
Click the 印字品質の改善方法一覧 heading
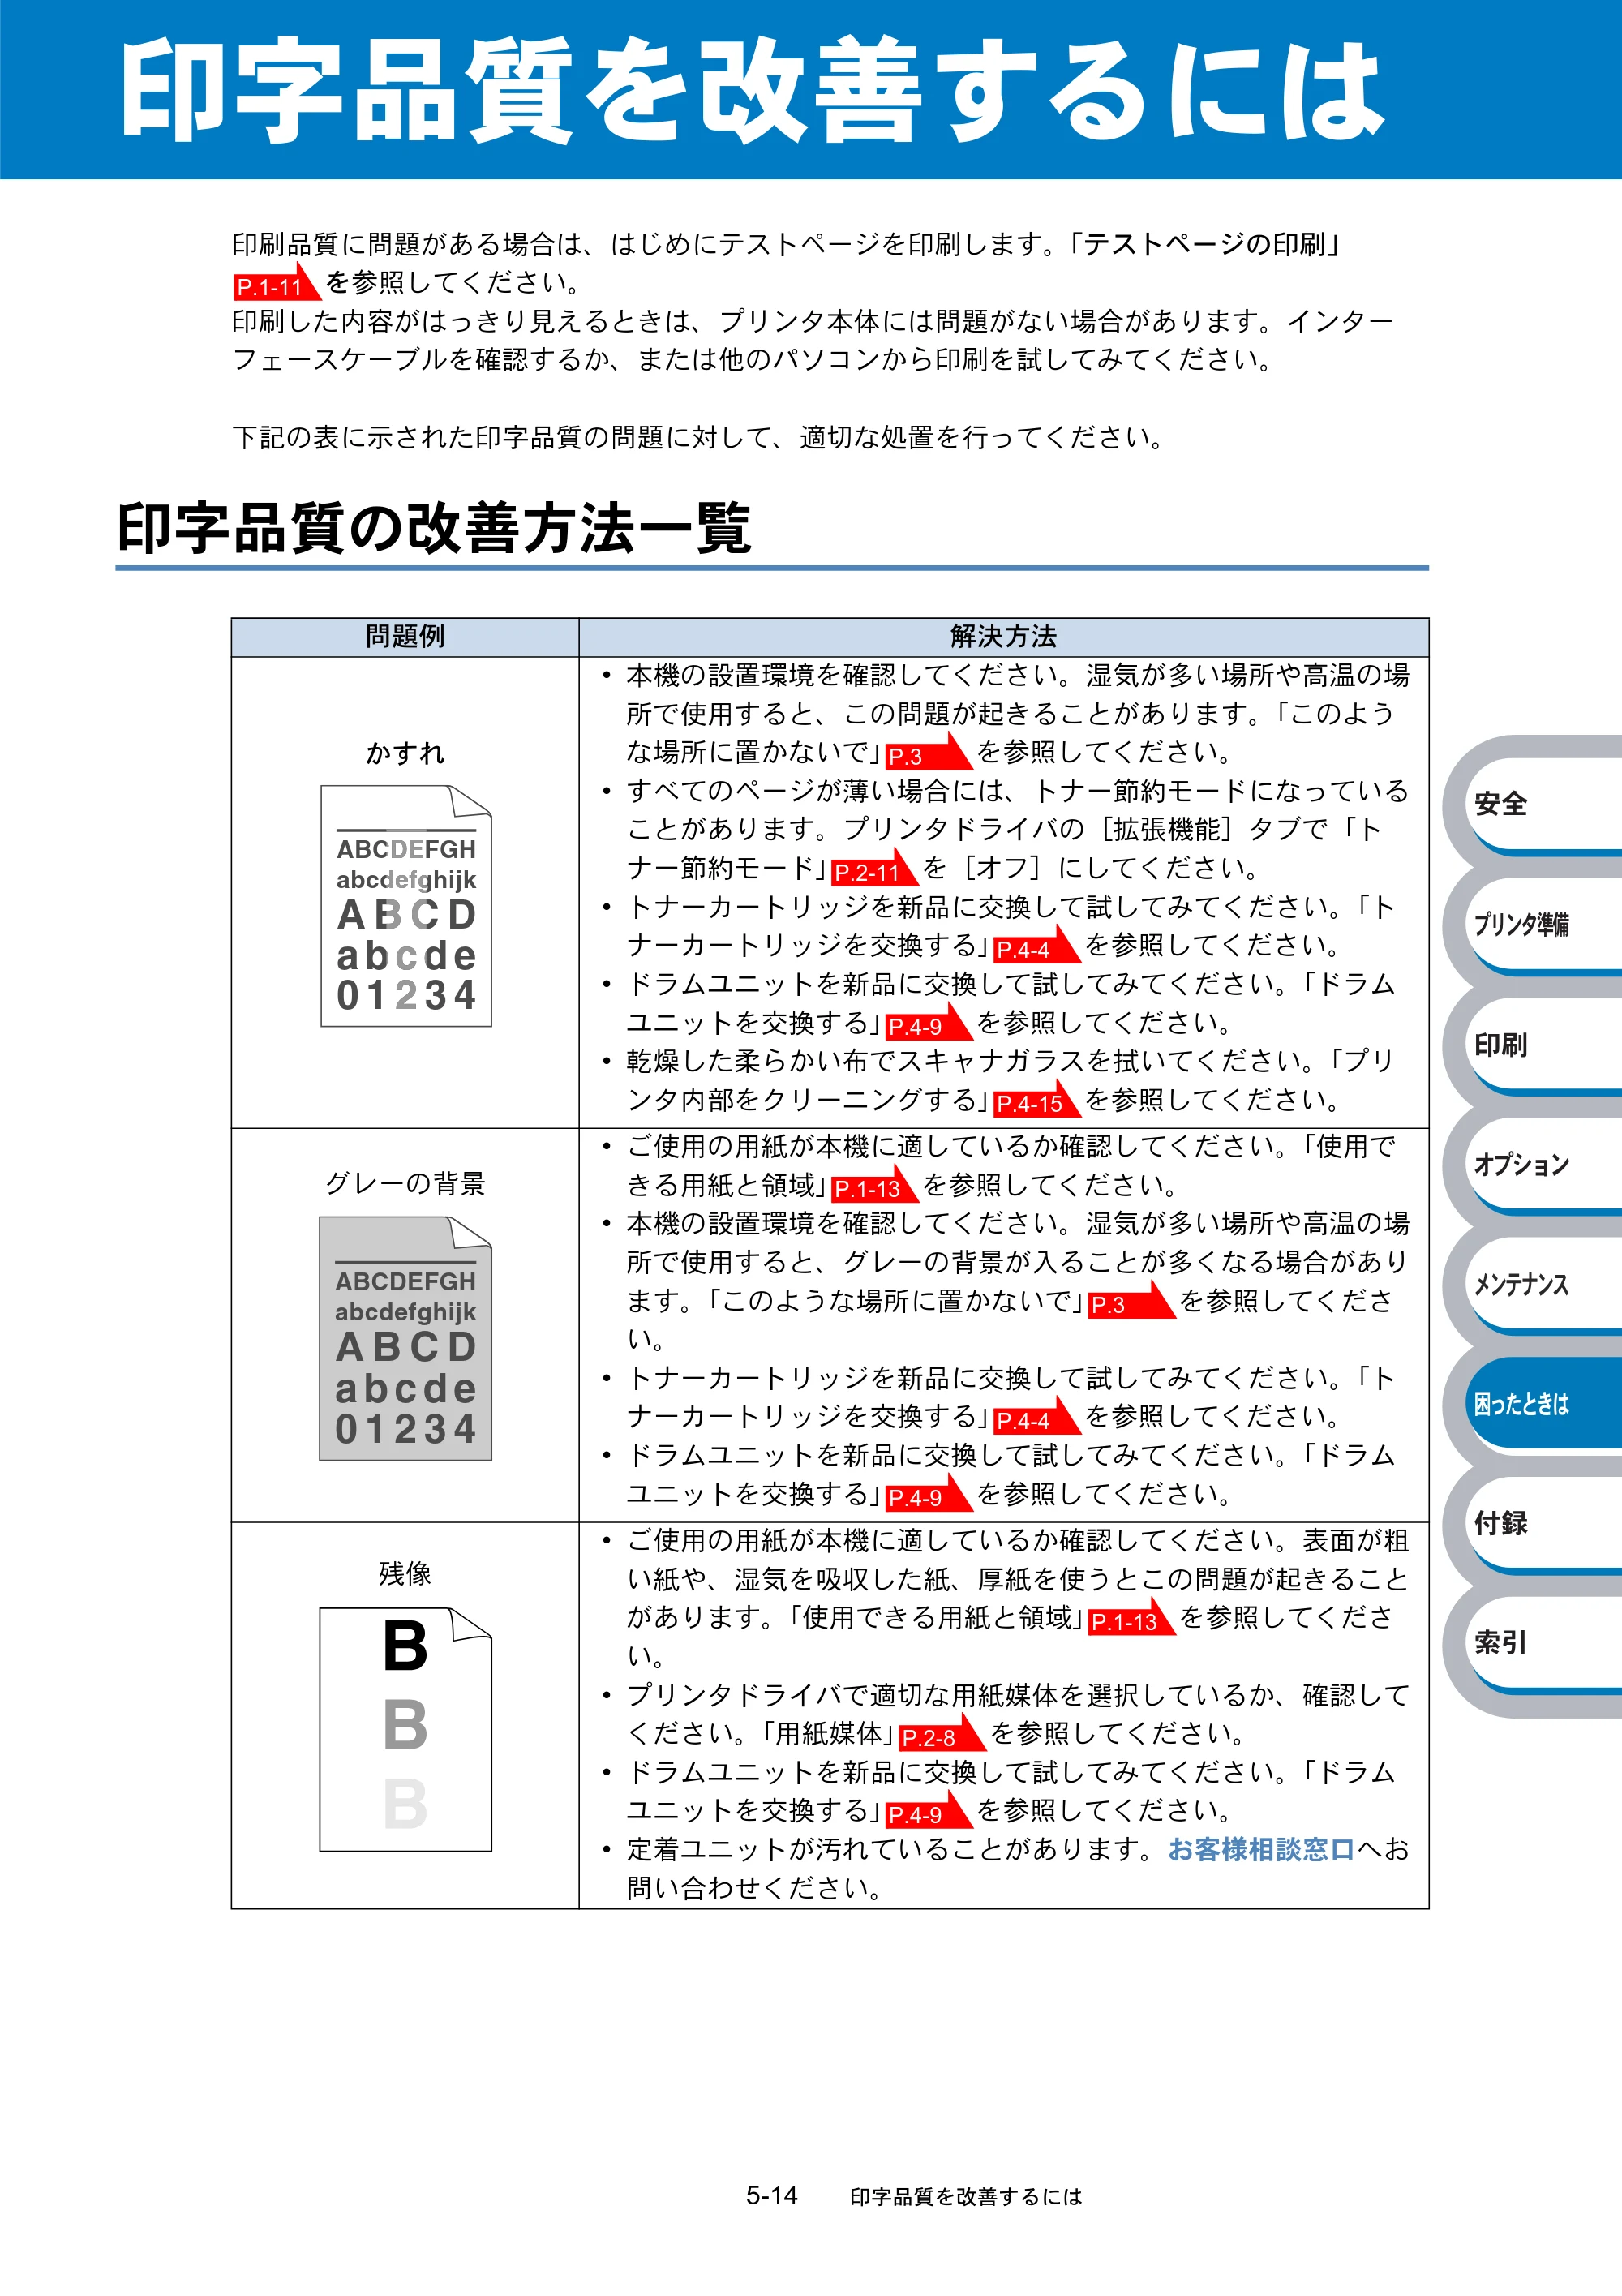point(434,528)
